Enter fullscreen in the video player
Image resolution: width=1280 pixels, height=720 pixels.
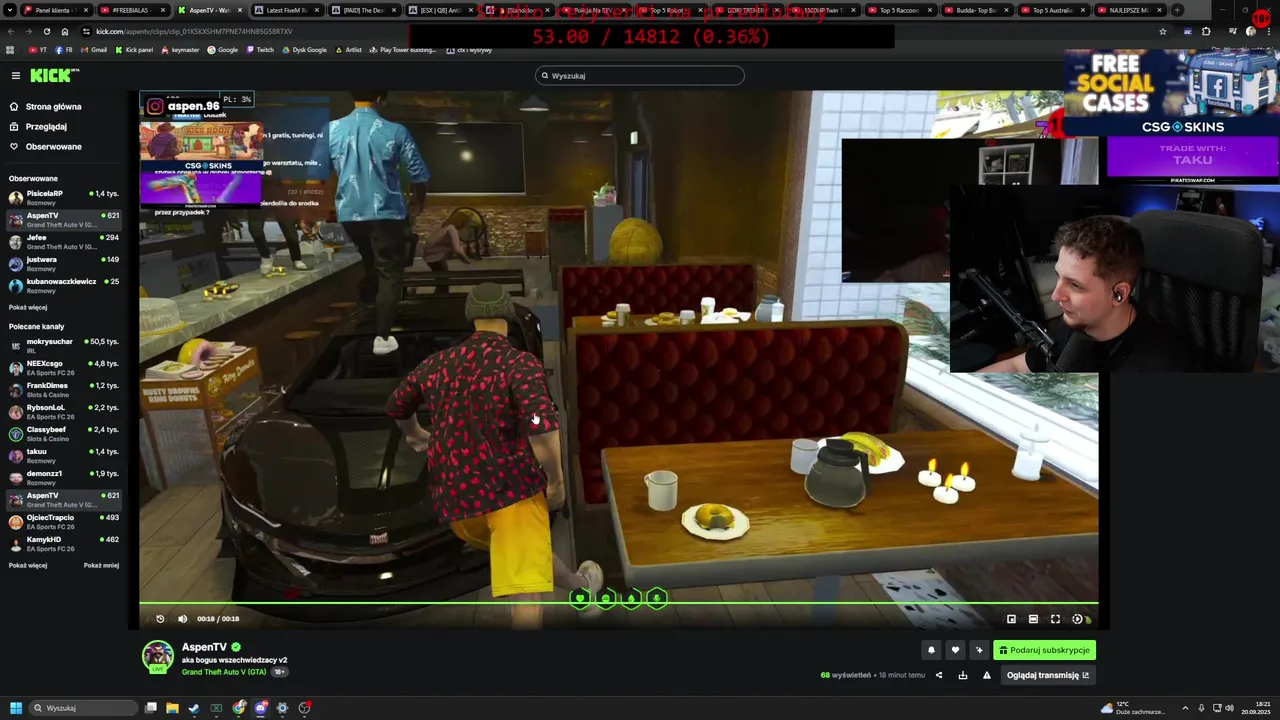click(1055, 619)
